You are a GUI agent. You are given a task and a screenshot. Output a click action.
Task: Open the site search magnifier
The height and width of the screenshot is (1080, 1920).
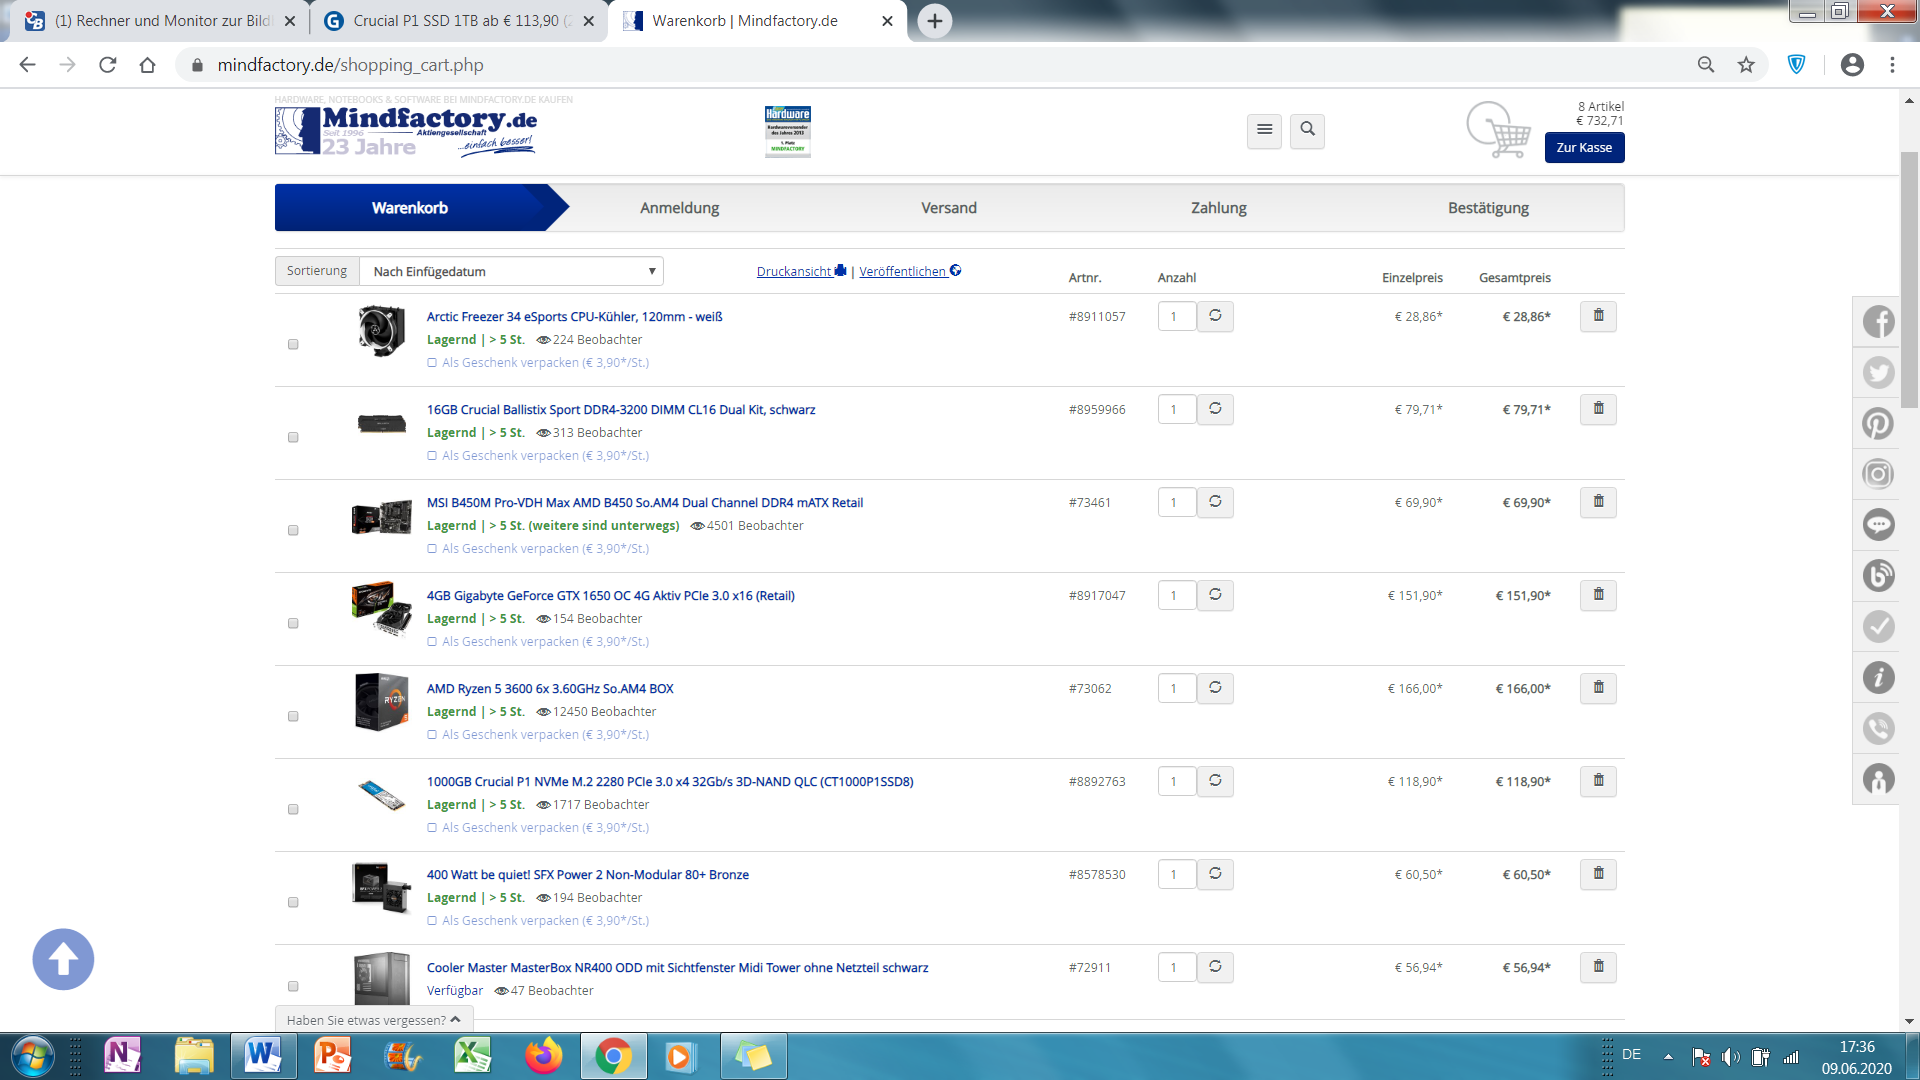coord(1307,130)
